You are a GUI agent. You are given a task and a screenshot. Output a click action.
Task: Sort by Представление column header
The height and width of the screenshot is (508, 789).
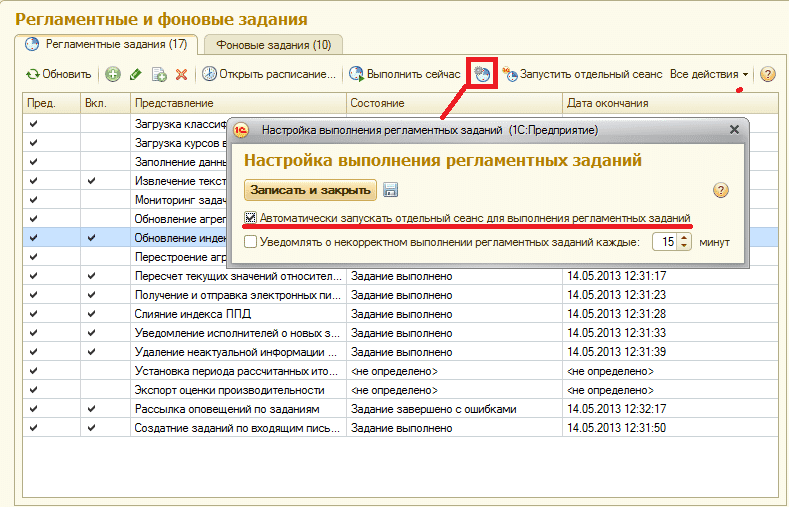click(239, 103)
